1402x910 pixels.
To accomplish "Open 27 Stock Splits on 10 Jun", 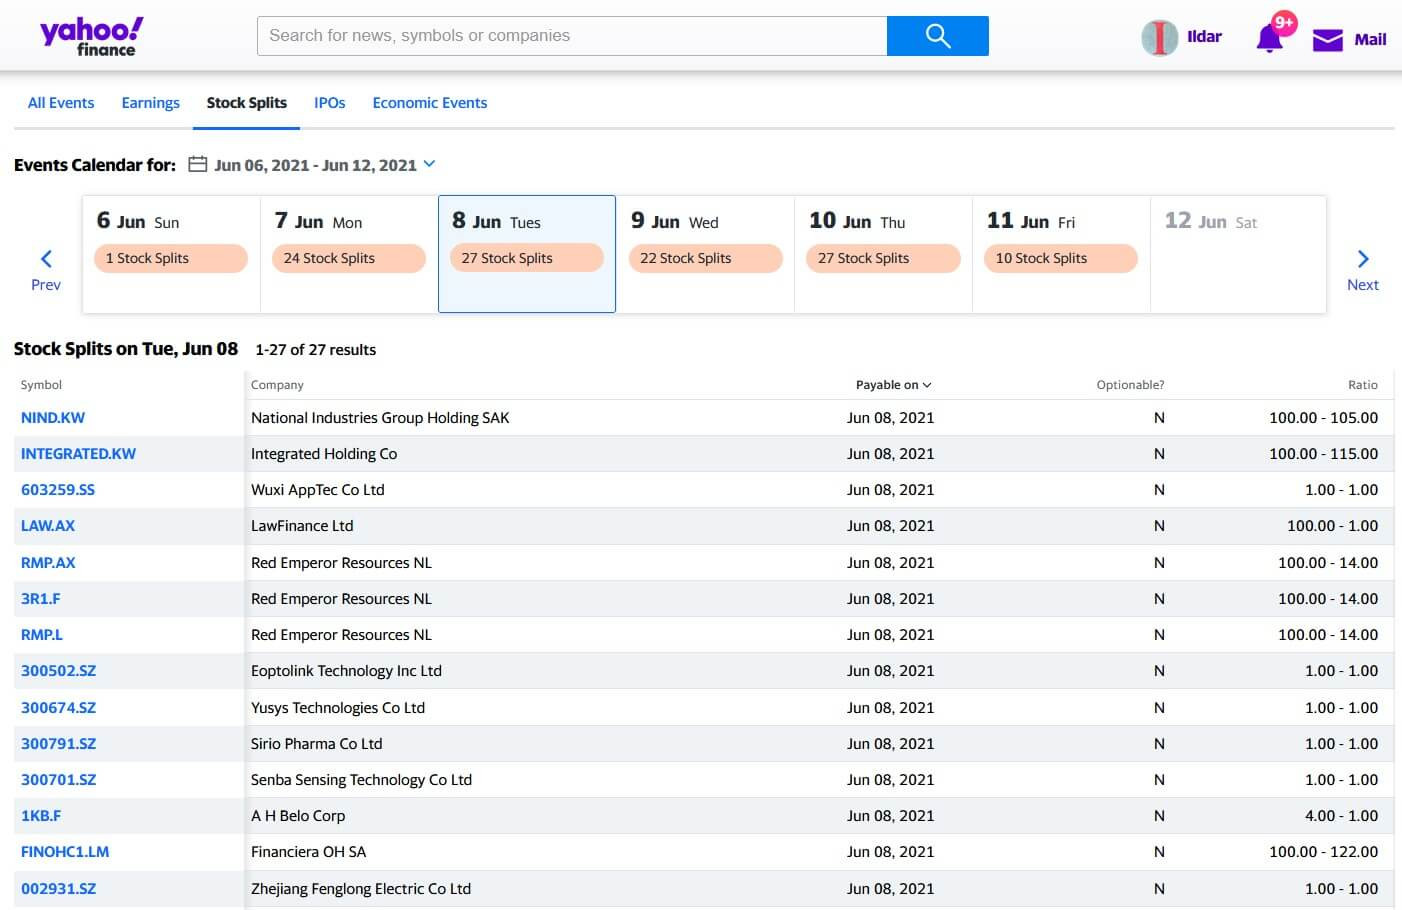I will 883,258.
